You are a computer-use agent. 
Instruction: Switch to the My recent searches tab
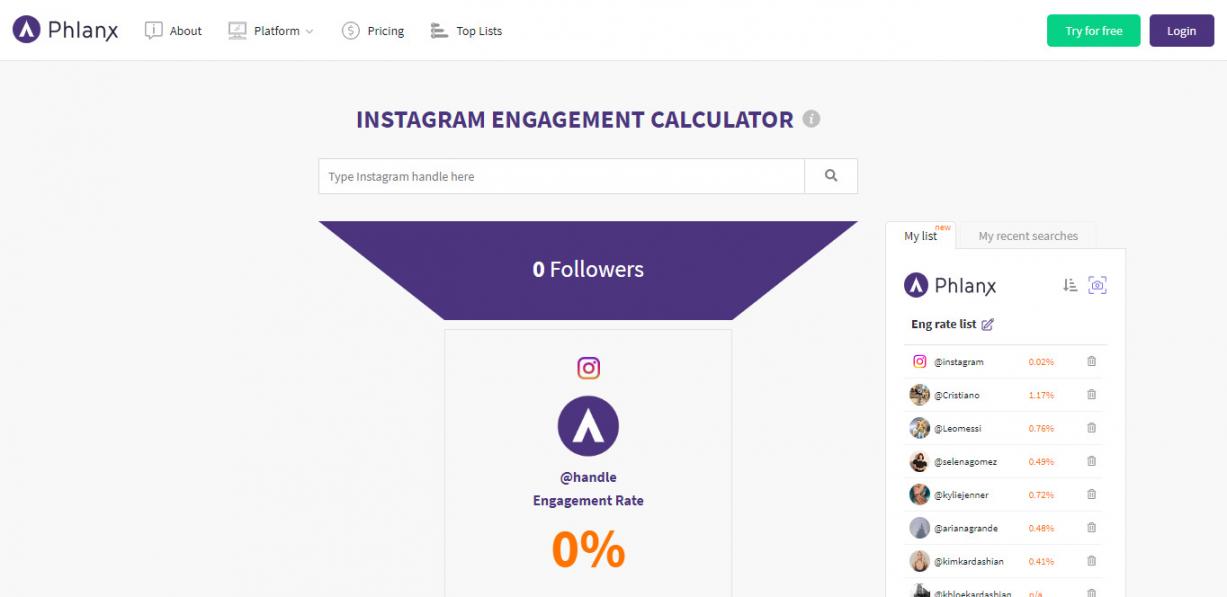coord(1027,236)
